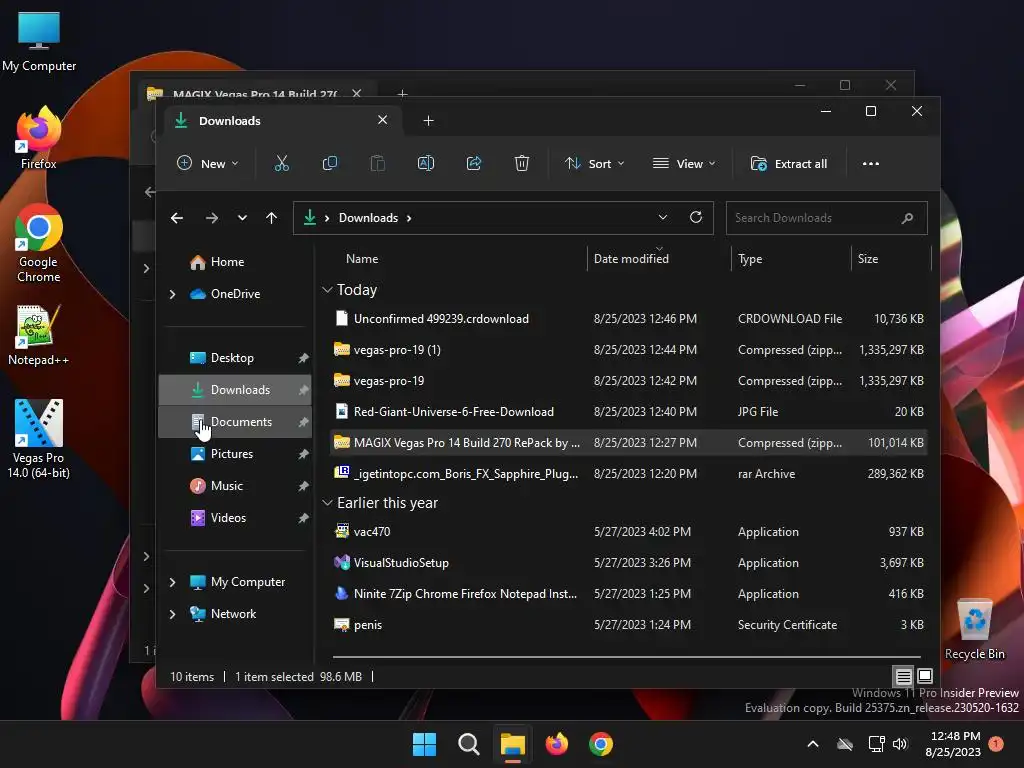Click Extract all button
The image size is (1024, 768).
pos(789,163)
